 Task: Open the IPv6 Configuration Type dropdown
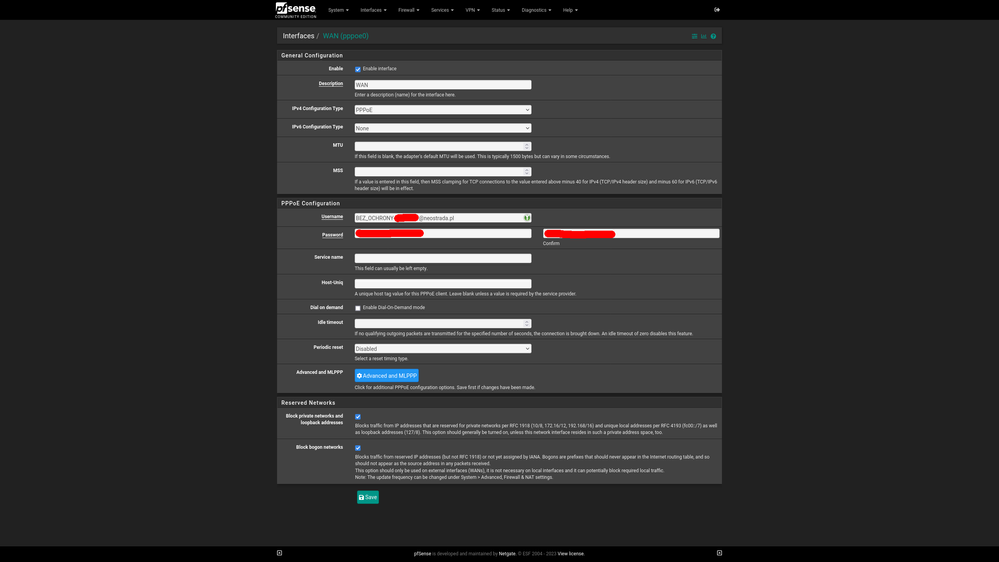pos(442,128)
